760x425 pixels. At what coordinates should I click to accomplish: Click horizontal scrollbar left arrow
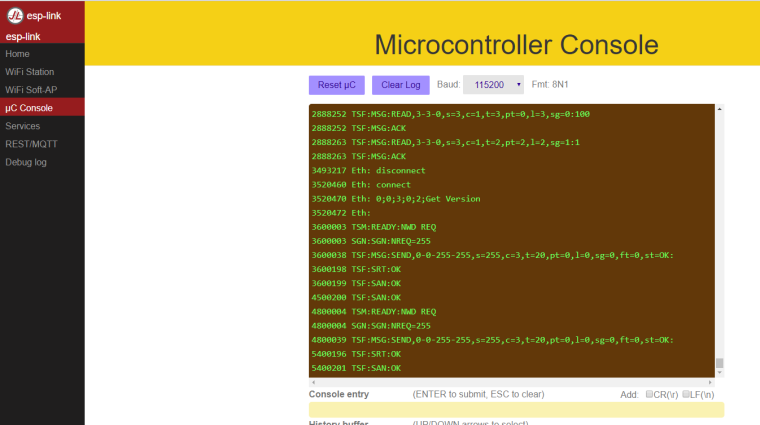click(313, 382)
